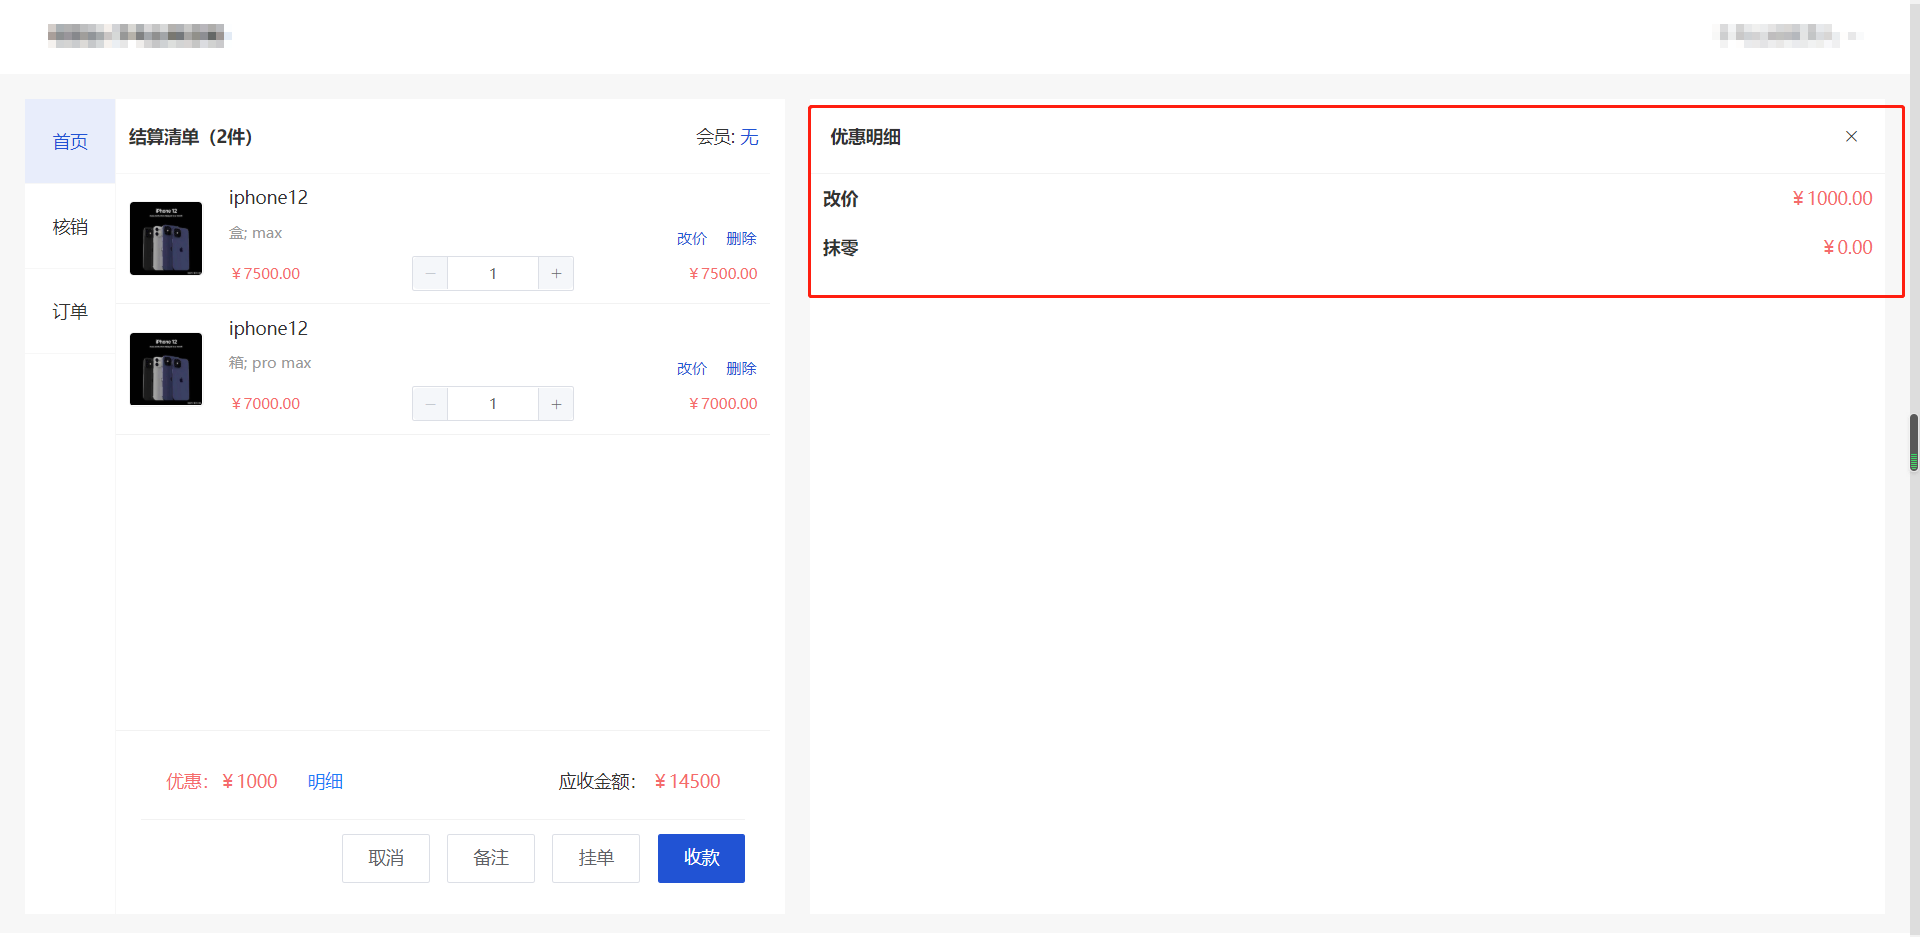
Task: Close the 优惠明细 discount panel
Action: pyautogui.click(x=1851, y=137)
